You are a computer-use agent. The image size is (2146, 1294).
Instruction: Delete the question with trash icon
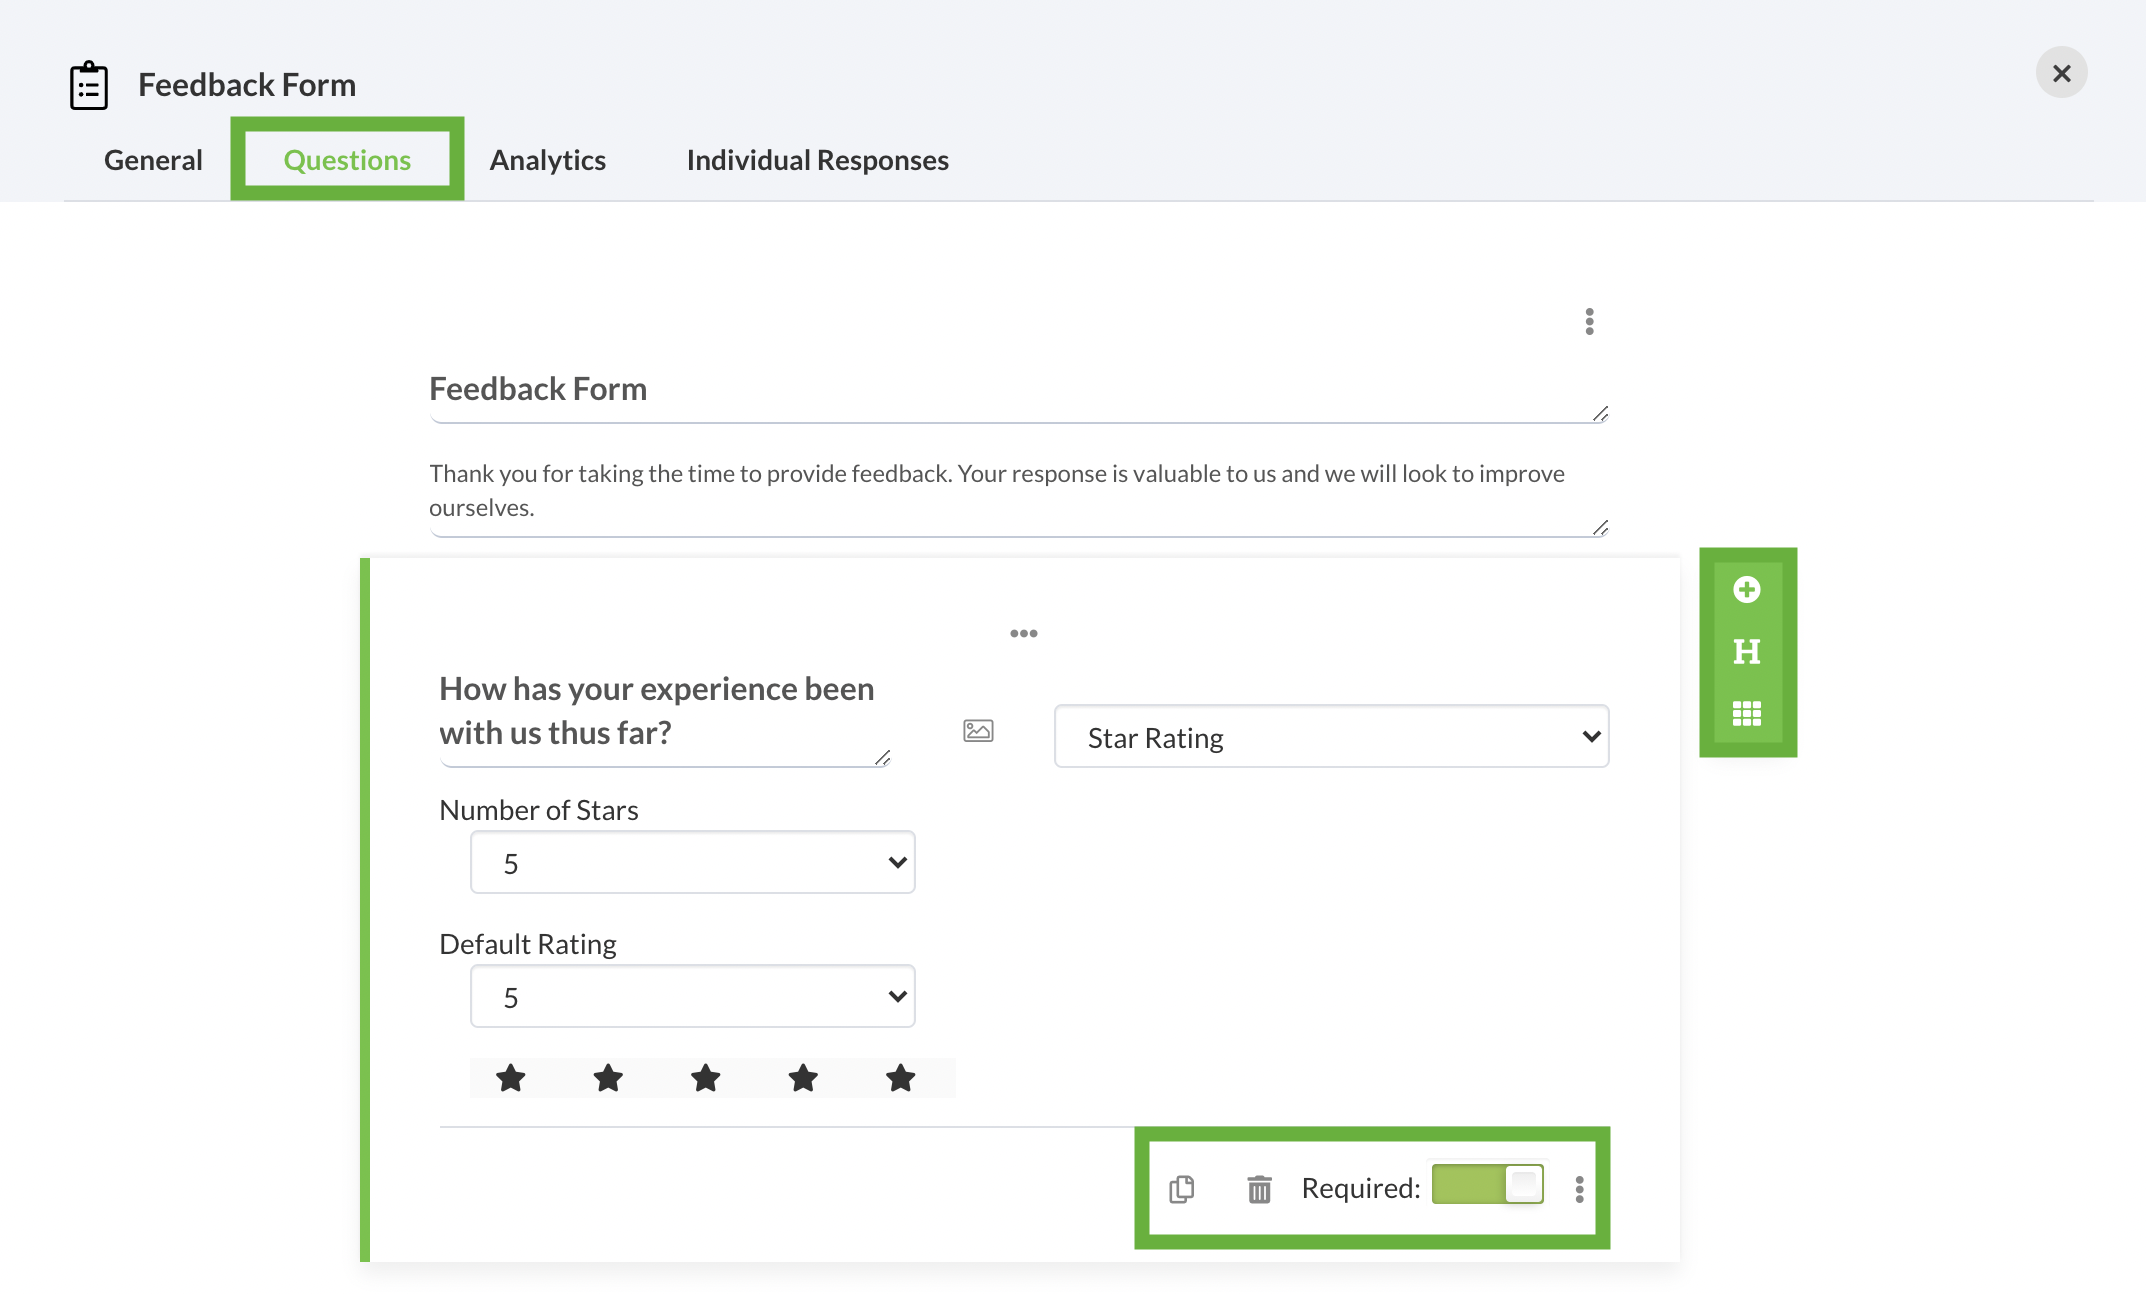click(x=1259, y=1189)
